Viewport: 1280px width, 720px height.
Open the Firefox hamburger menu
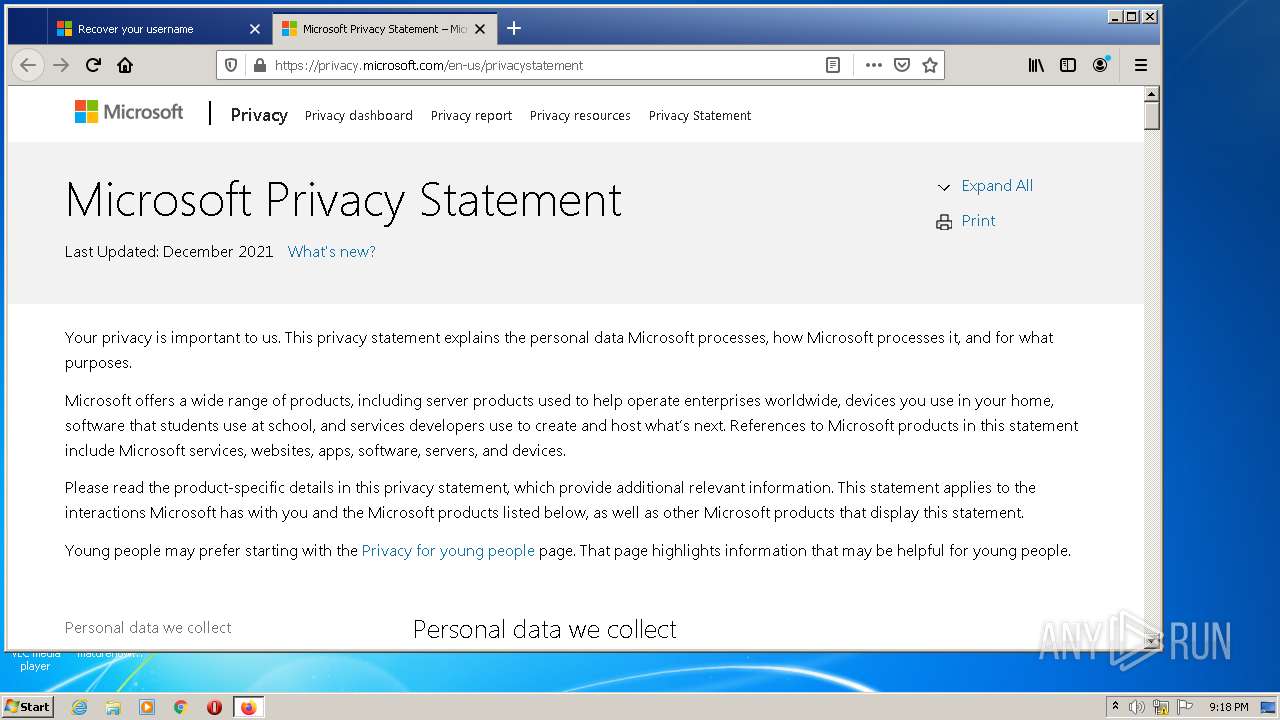click(x=1141, y=65)
